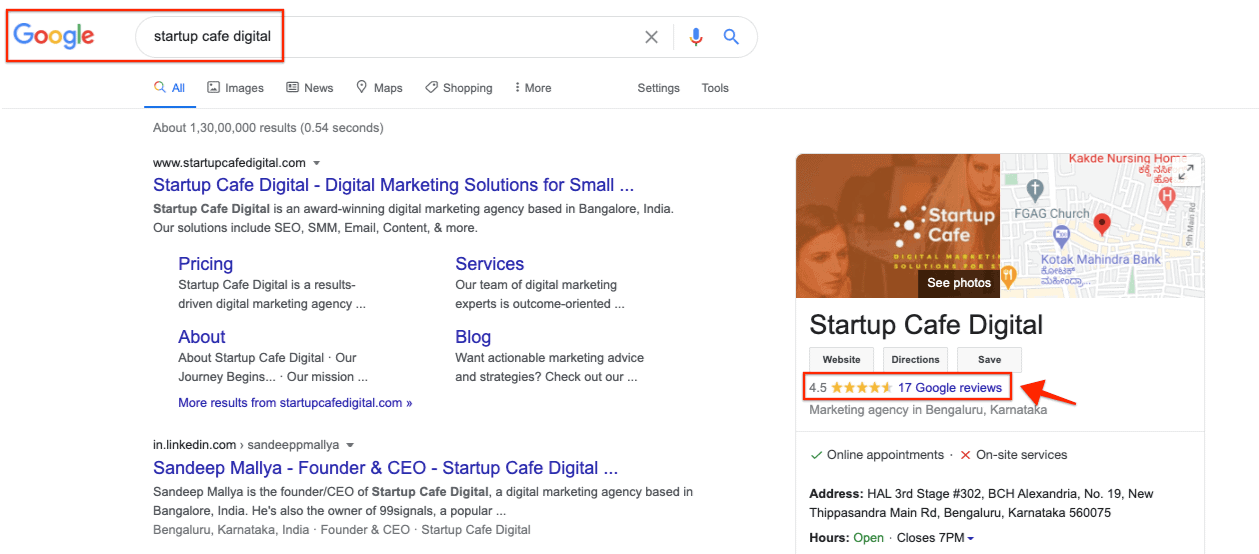Click the Startup Cafe Digital panel title
Viewport: 1259px width, 554px height.
point(926,325)
